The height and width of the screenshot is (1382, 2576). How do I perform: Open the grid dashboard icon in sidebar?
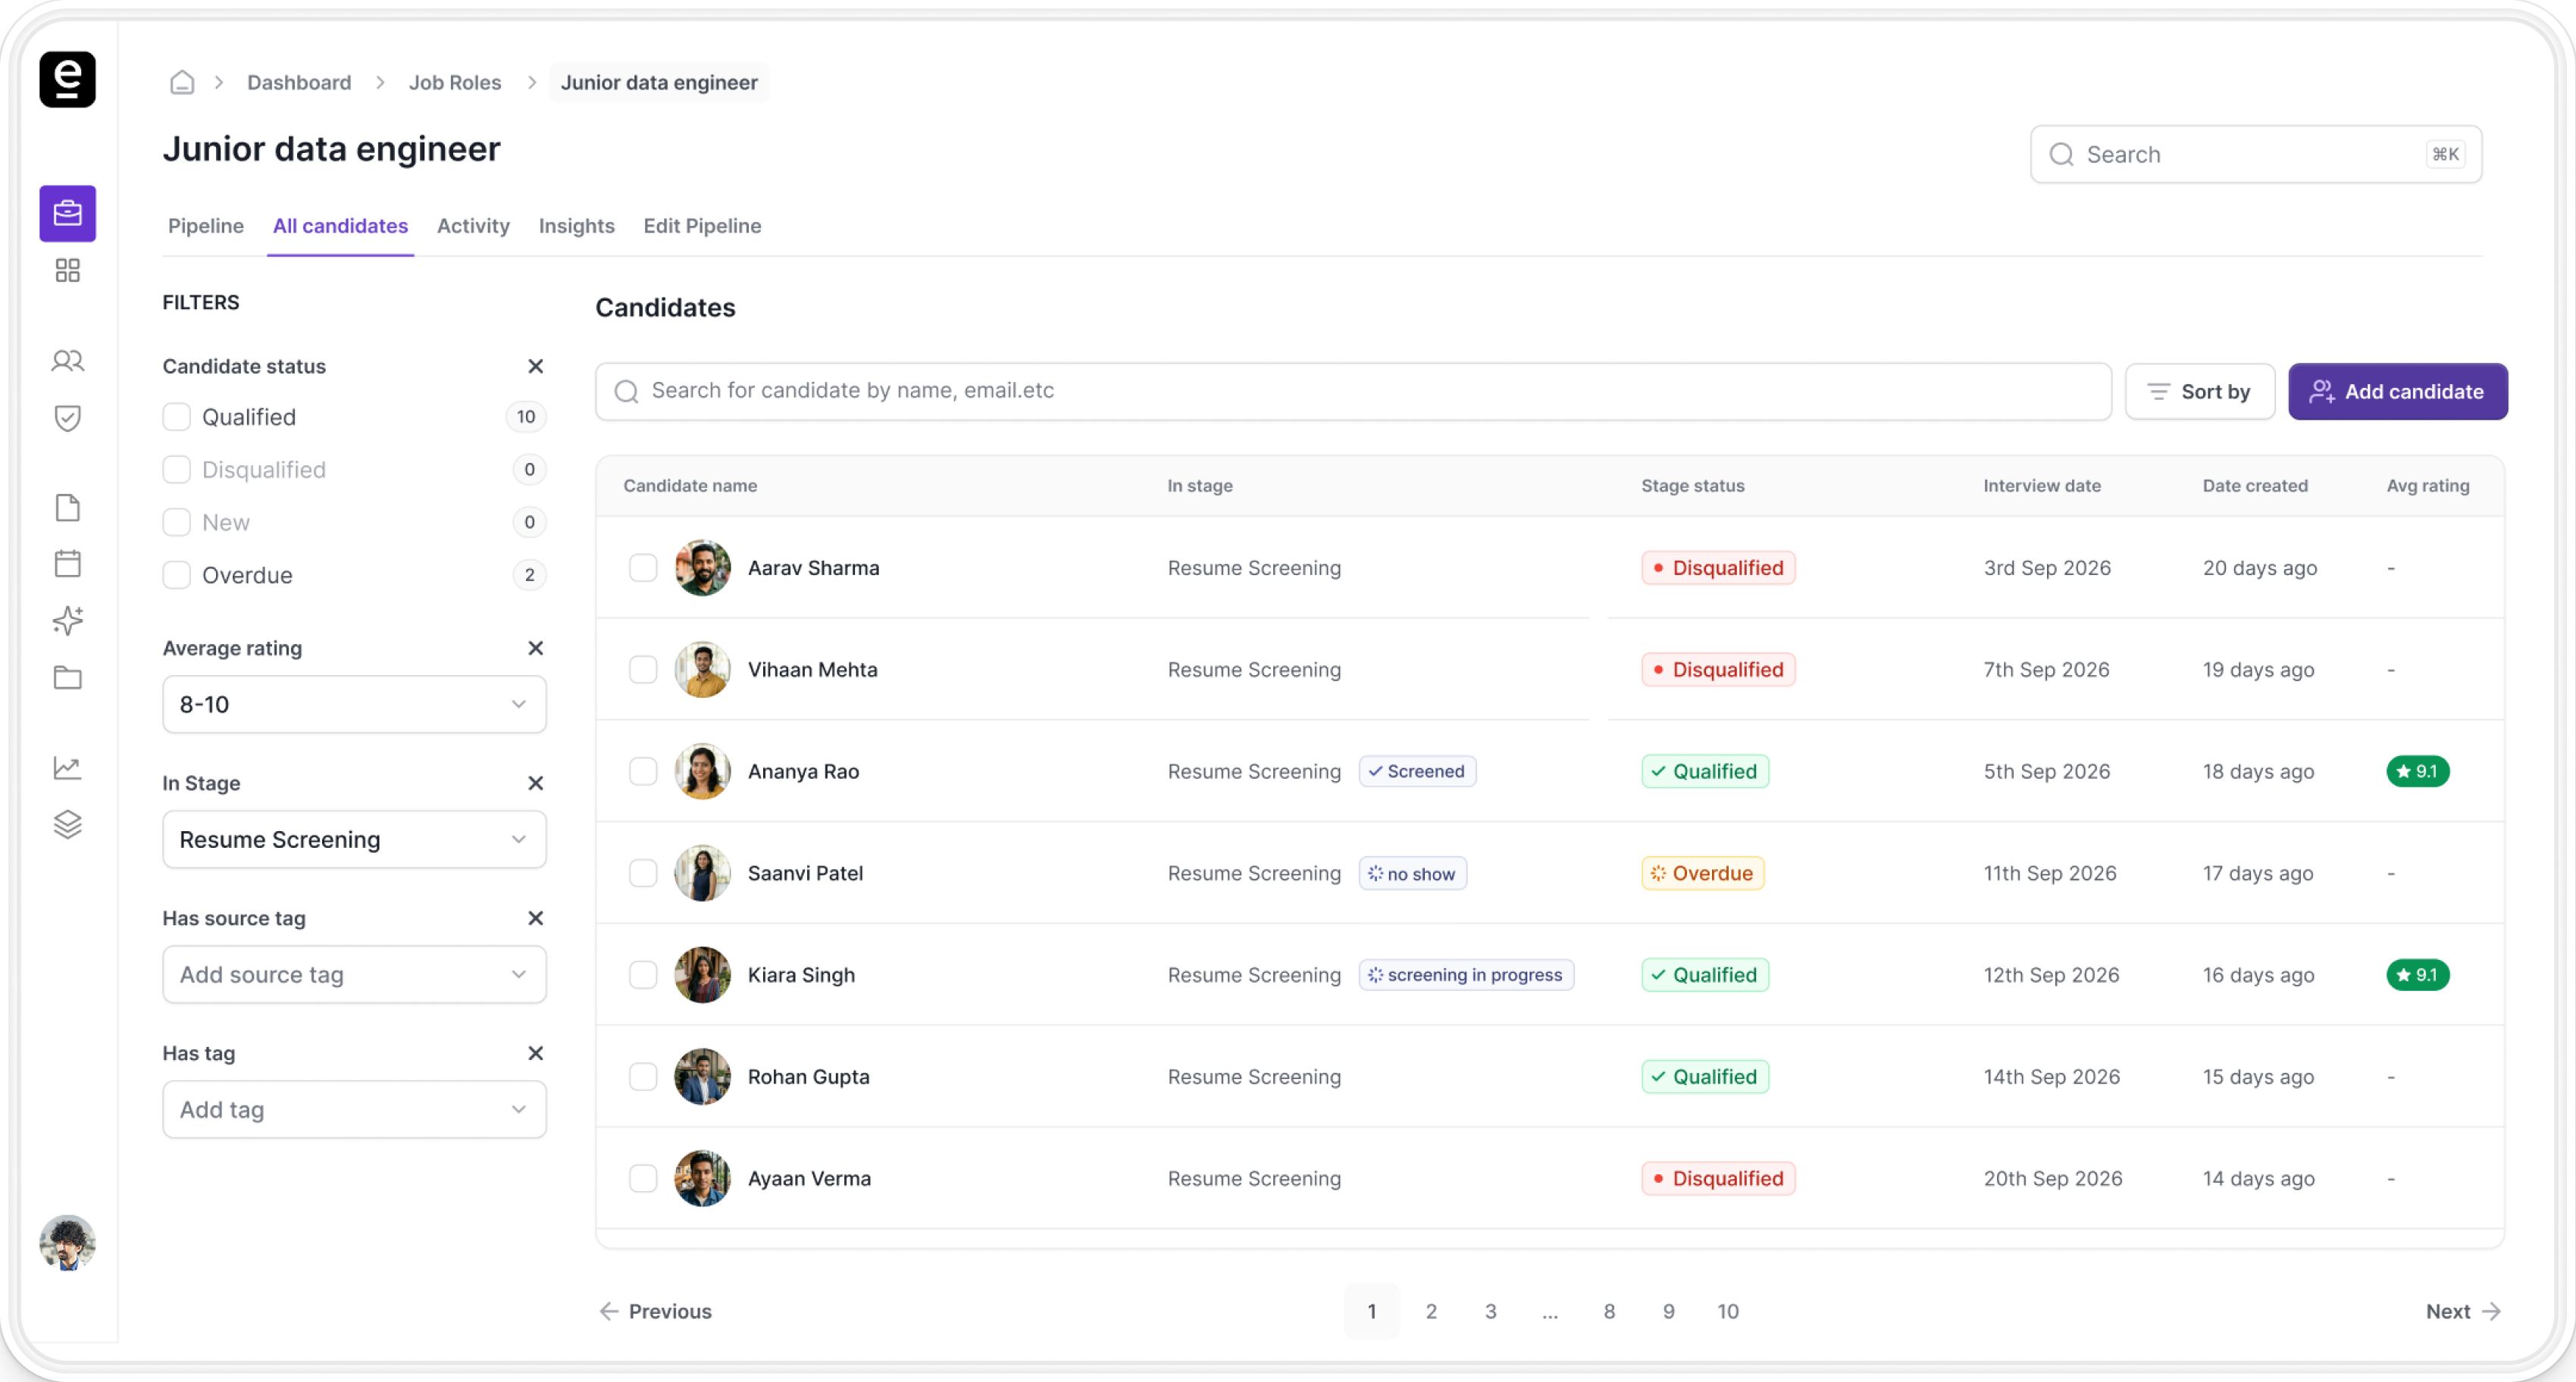(x=67, y=270)
